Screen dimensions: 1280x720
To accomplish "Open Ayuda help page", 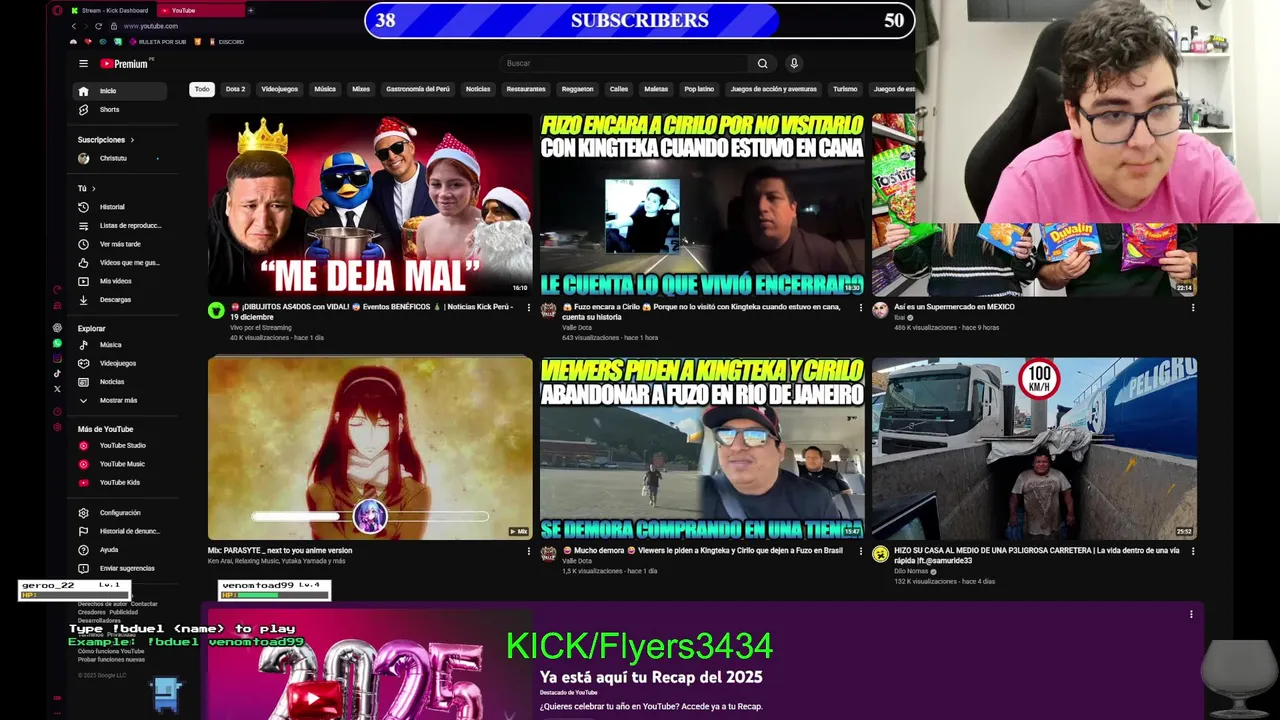I will point(119,550).
